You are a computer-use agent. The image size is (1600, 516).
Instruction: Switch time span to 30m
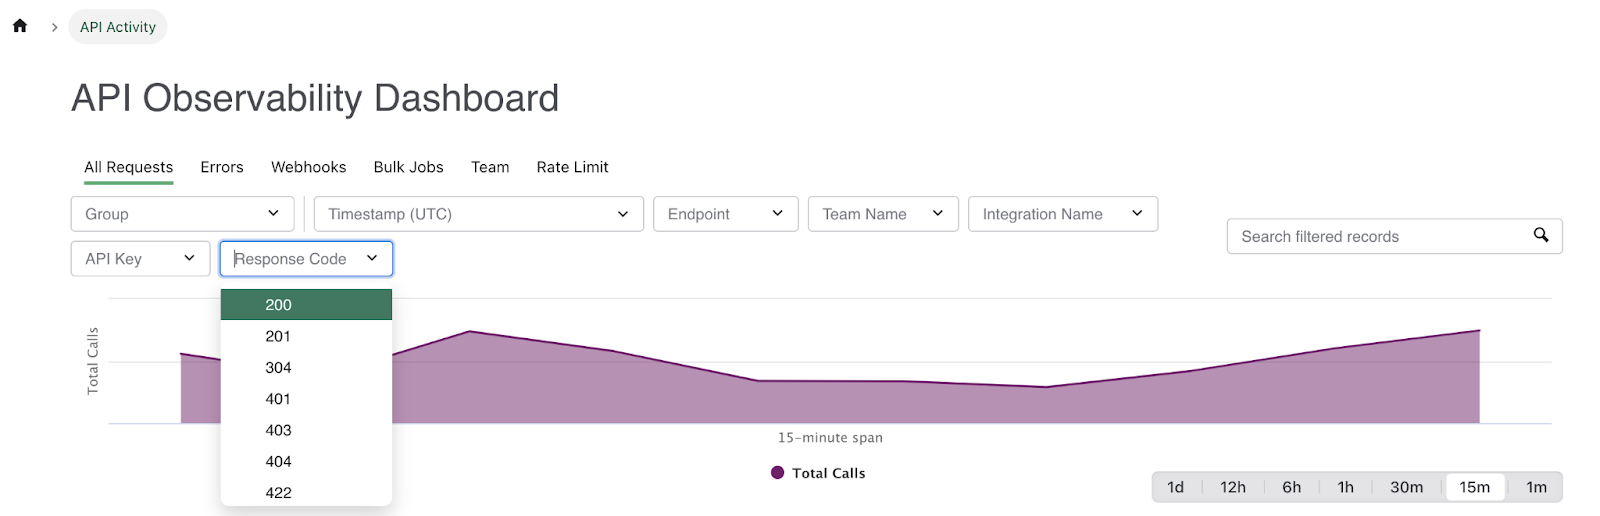1406,487
